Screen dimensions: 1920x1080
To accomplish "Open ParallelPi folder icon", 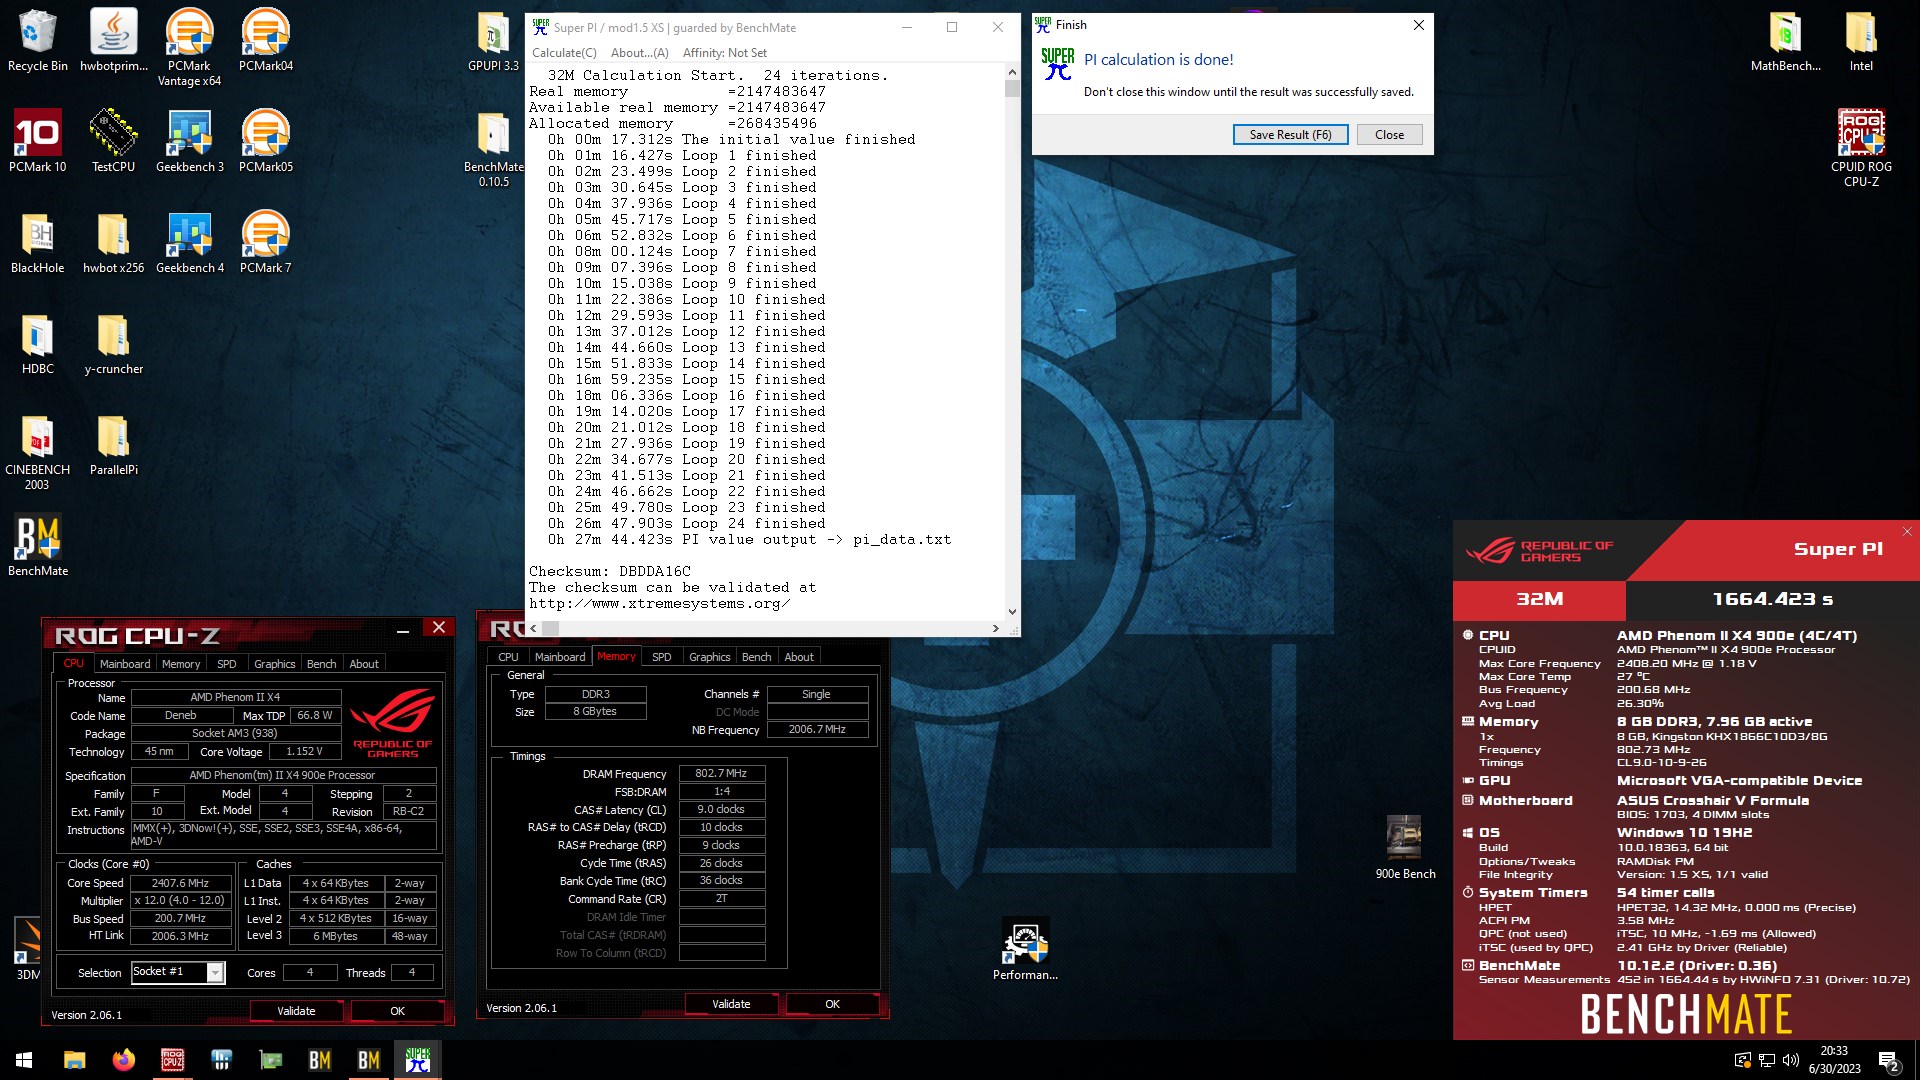I will 114,444.
